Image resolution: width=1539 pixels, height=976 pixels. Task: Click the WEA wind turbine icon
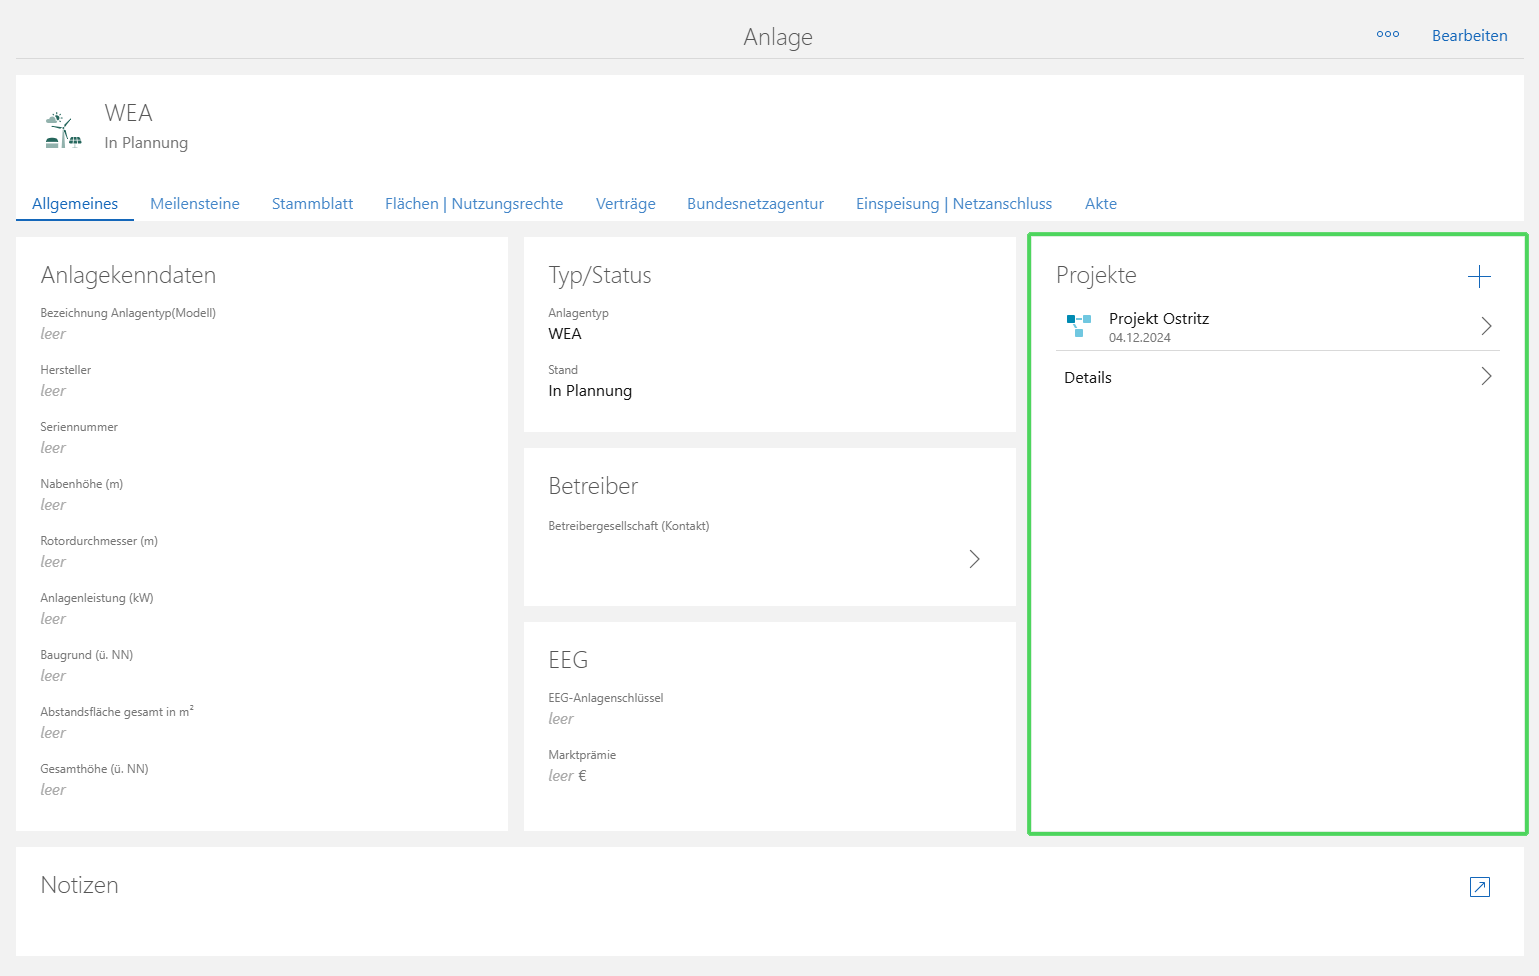pos(63,130)
